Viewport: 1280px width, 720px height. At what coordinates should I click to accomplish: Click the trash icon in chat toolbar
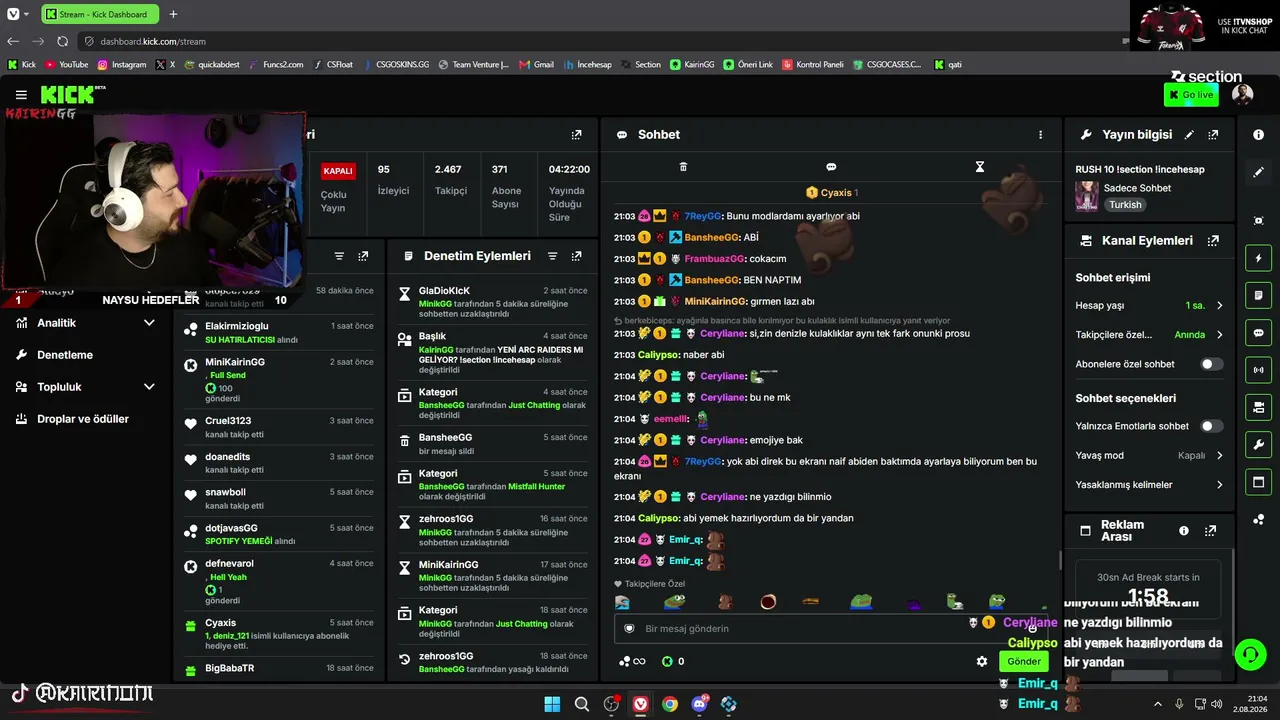[683, 167]
